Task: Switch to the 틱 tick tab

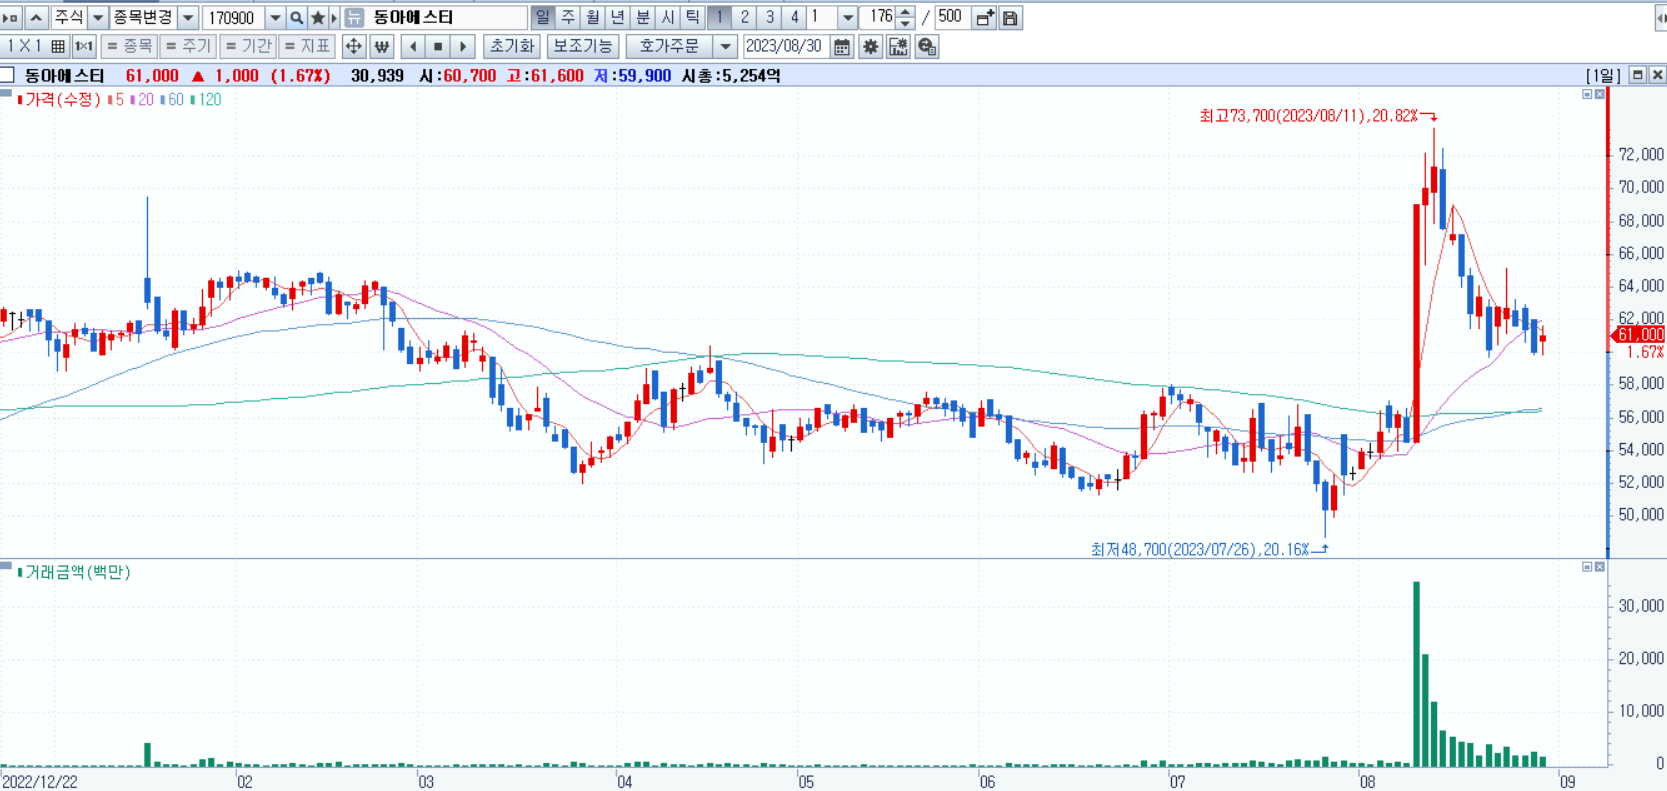Action: 693,18
